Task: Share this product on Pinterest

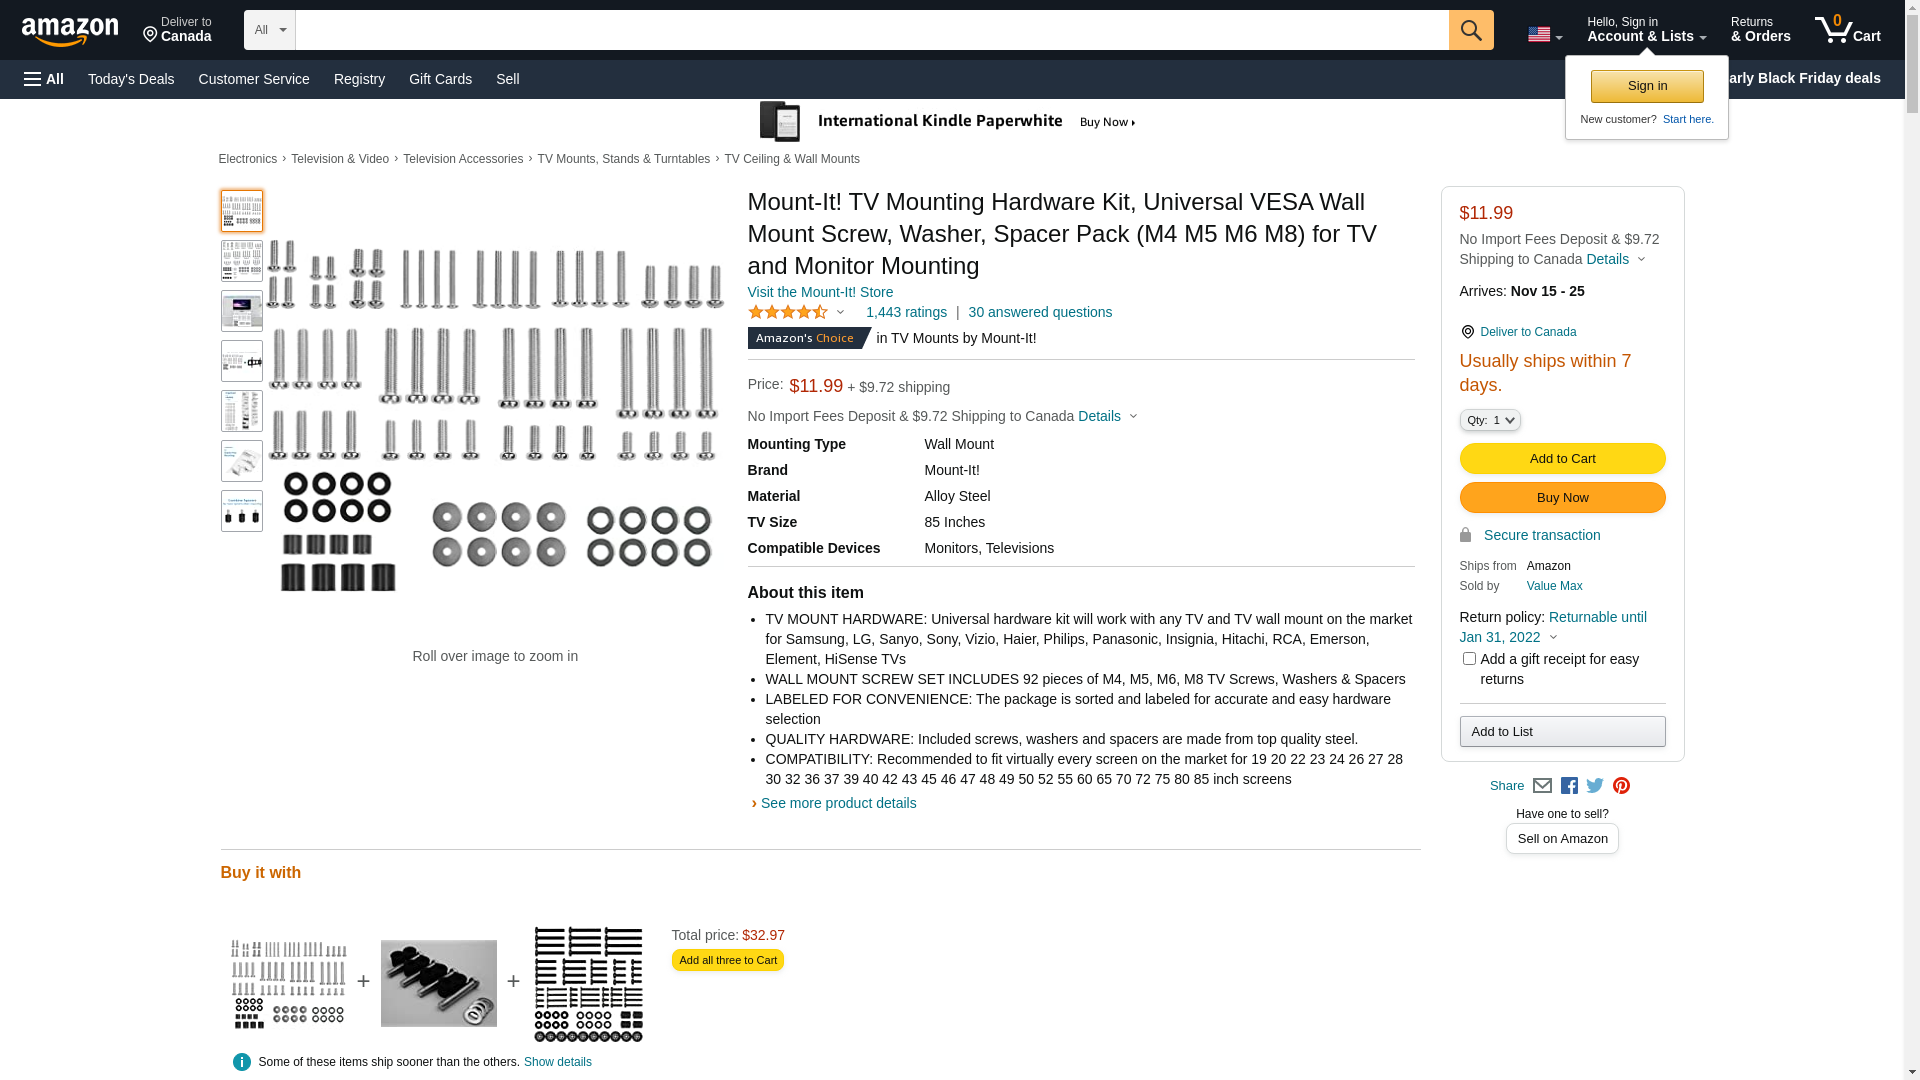Action: coord(1621,786)
